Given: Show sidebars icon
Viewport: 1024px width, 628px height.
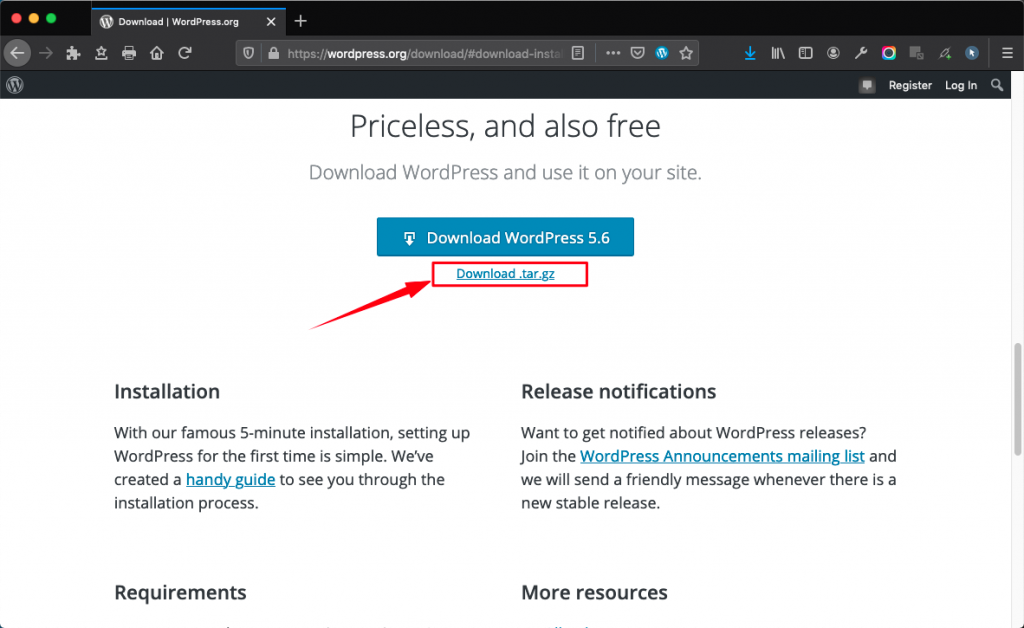Looking at the screenshot, I should (x=805, y=54).
